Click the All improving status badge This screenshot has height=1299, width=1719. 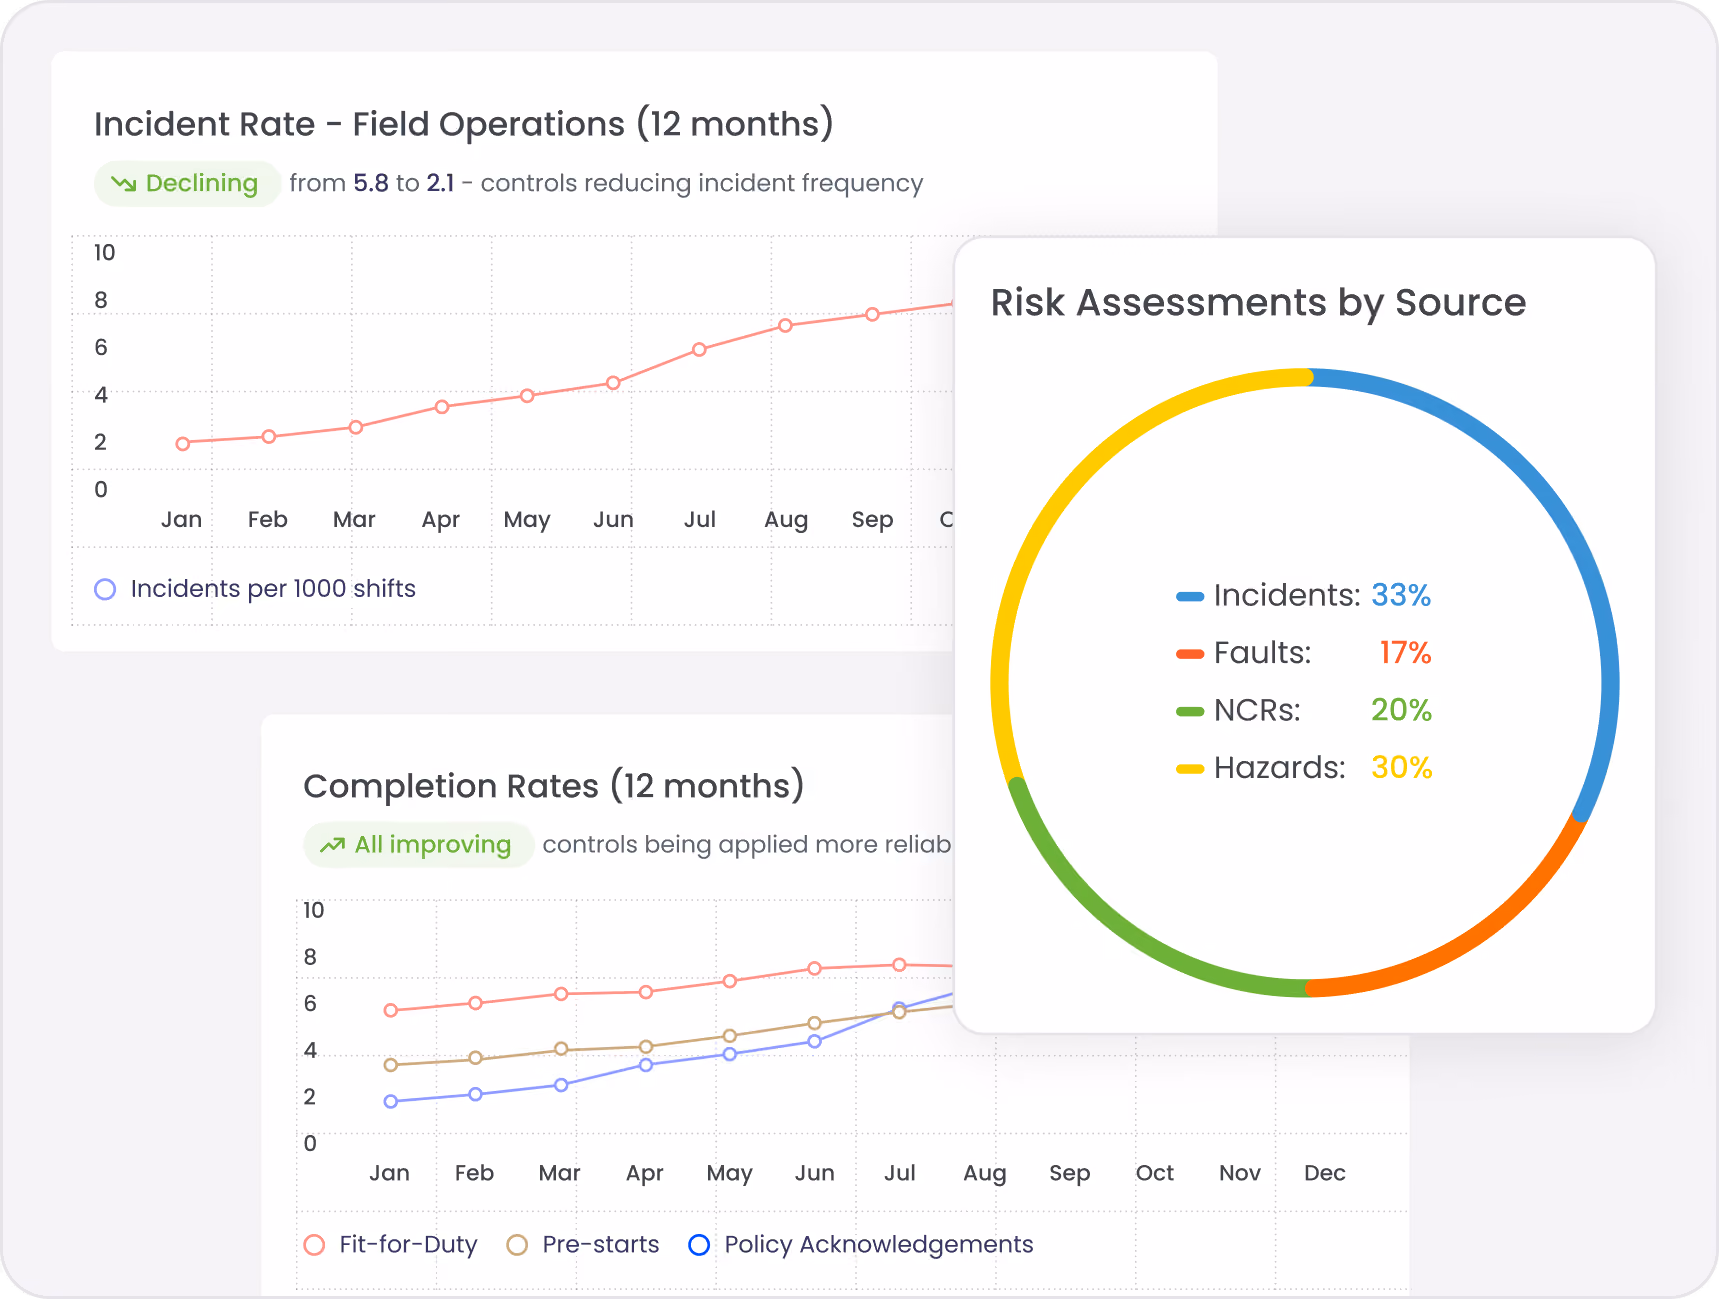pyautogui.click(x=418, y=845)
